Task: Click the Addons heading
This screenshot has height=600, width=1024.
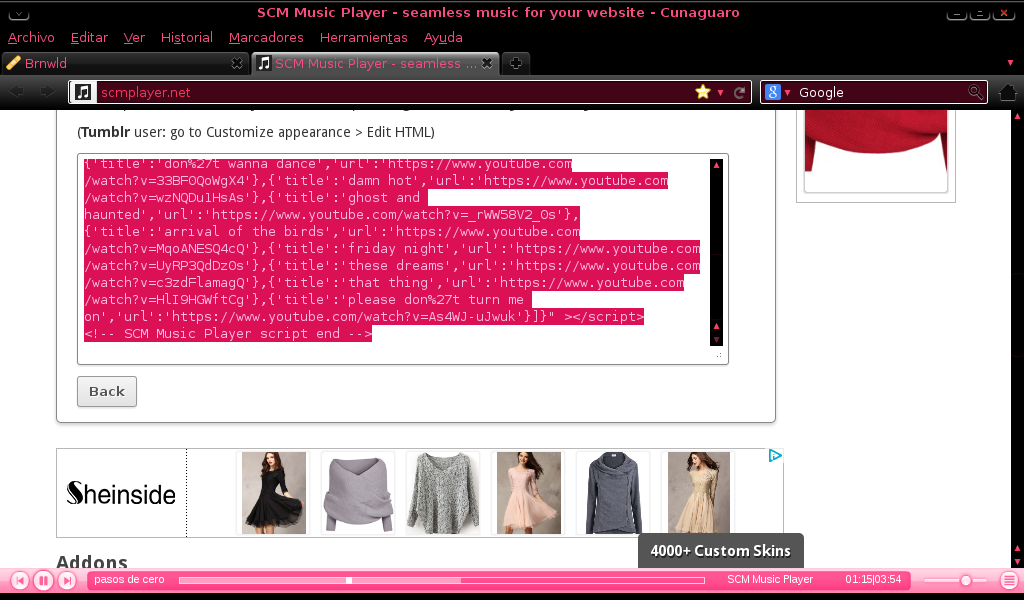Action: (92, 561)
